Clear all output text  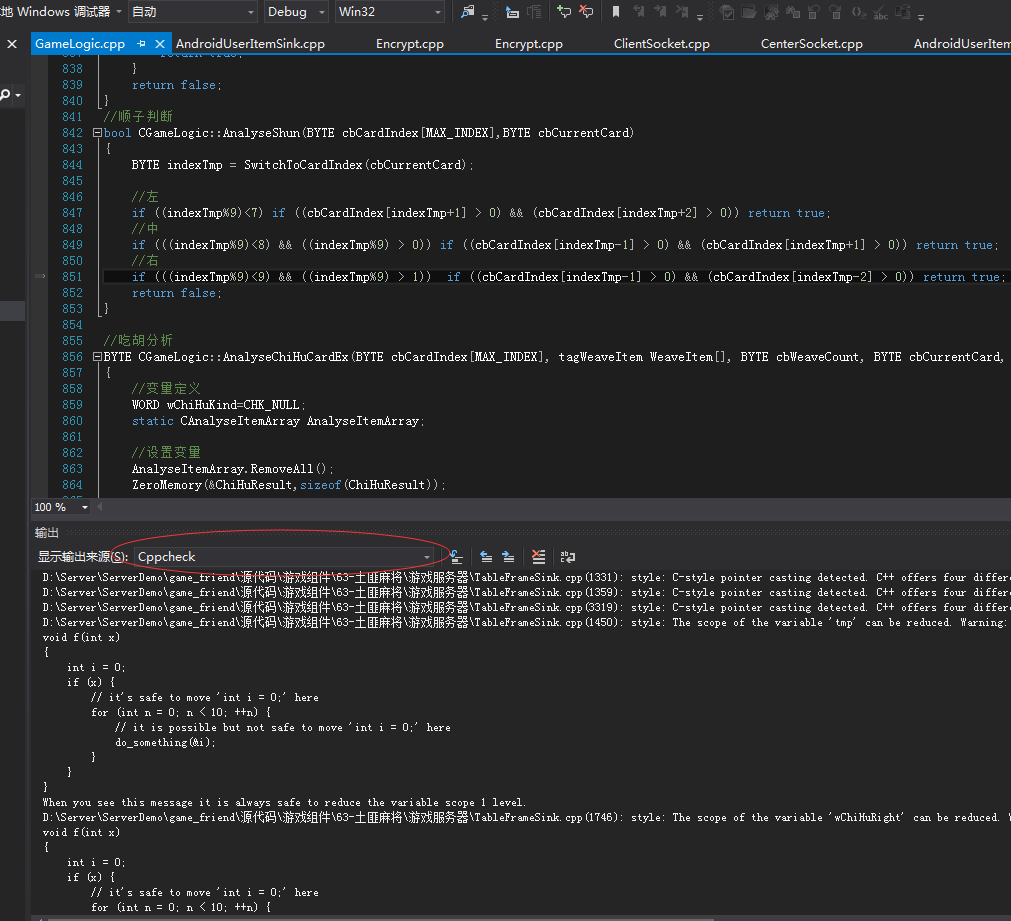click(538, 557)
